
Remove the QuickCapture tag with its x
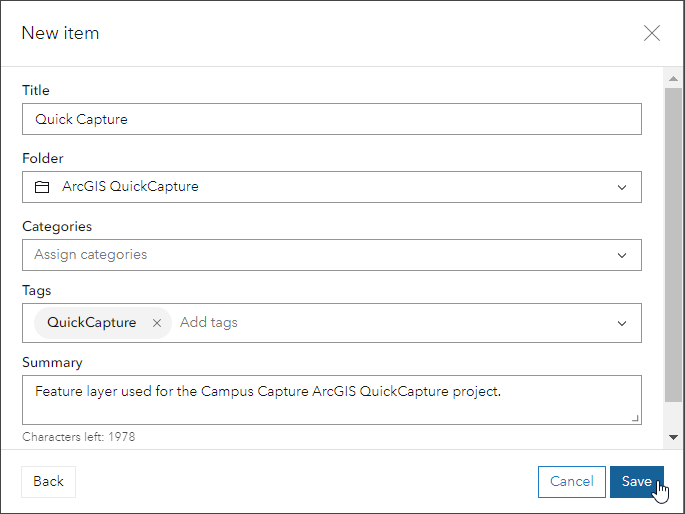pos(157,323)
